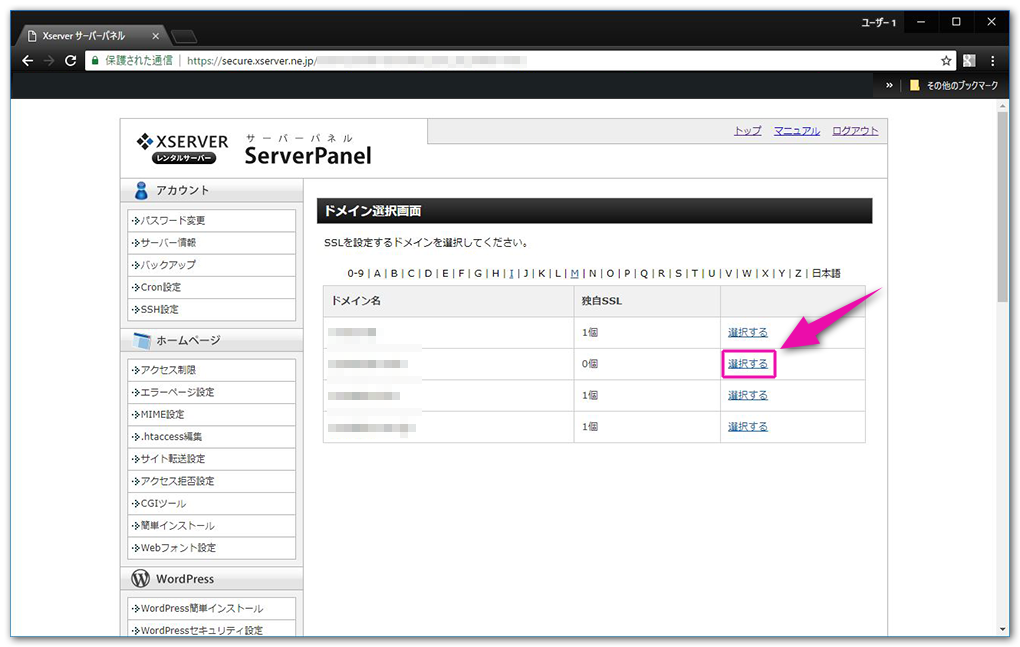
Task: Click the WordPress logo icon in sidebar
Action: pos(142,578)
